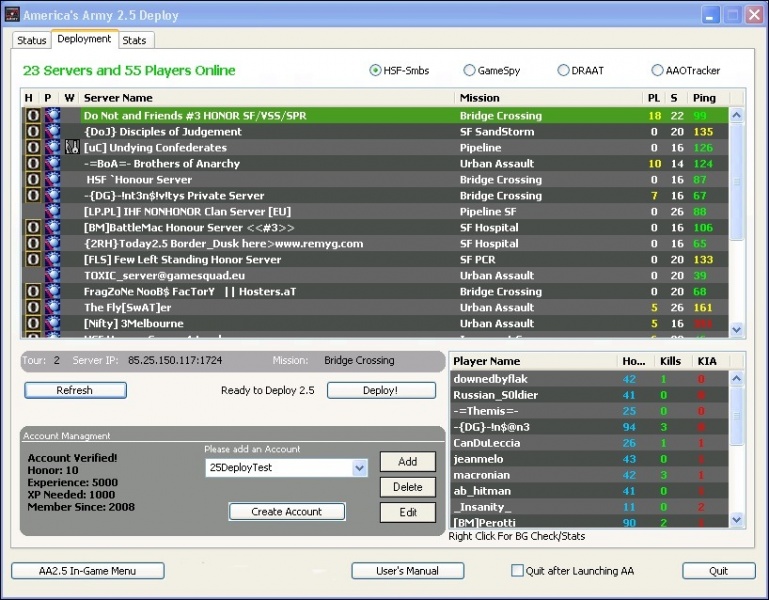Select player downedbyflak in list
The height and width of the screenshot is (600, 769).
click(x=590, y=379)
